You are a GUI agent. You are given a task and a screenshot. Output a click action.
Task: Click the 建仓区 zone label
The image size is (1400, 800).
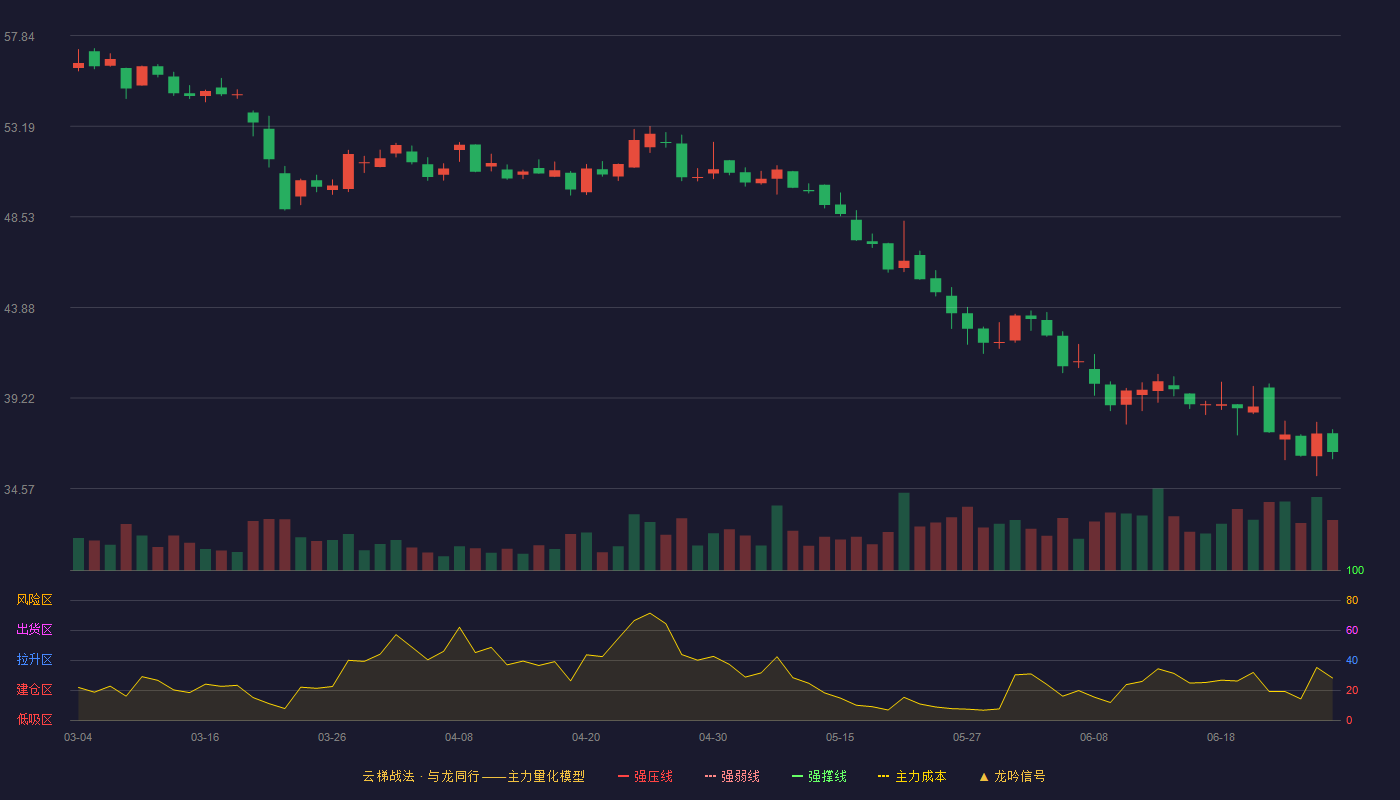34,690
